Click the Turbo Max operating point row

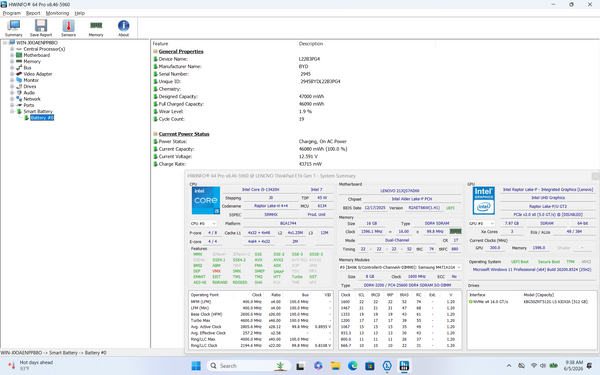261,321
